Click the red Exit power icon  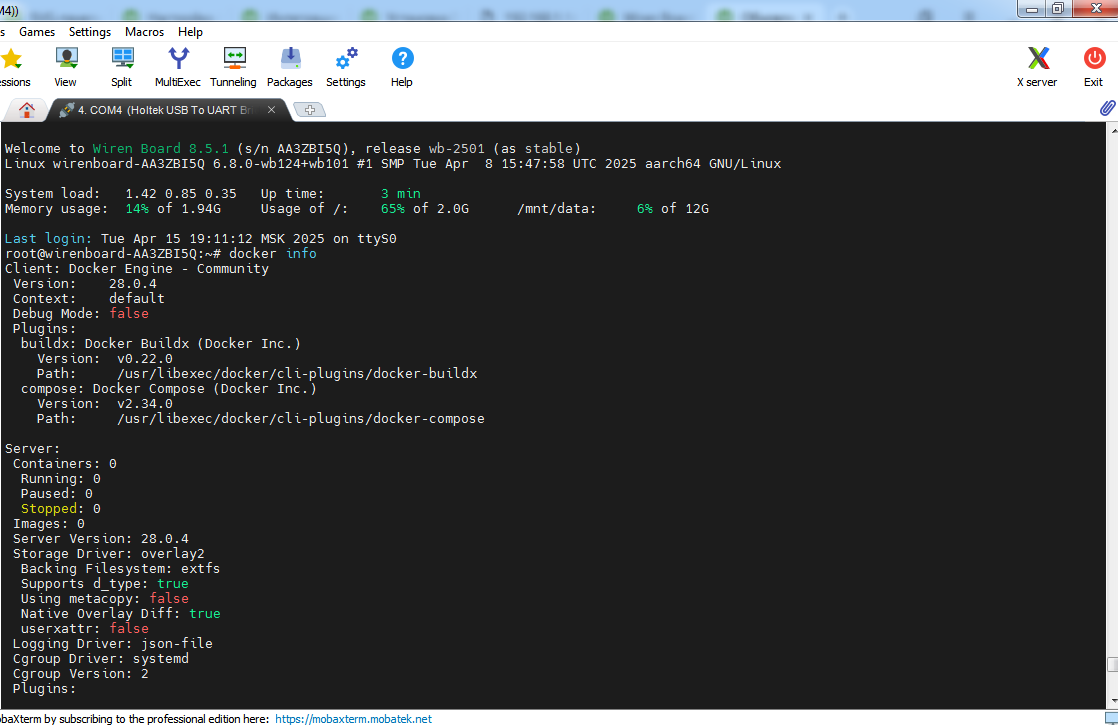click(1094, 58)
